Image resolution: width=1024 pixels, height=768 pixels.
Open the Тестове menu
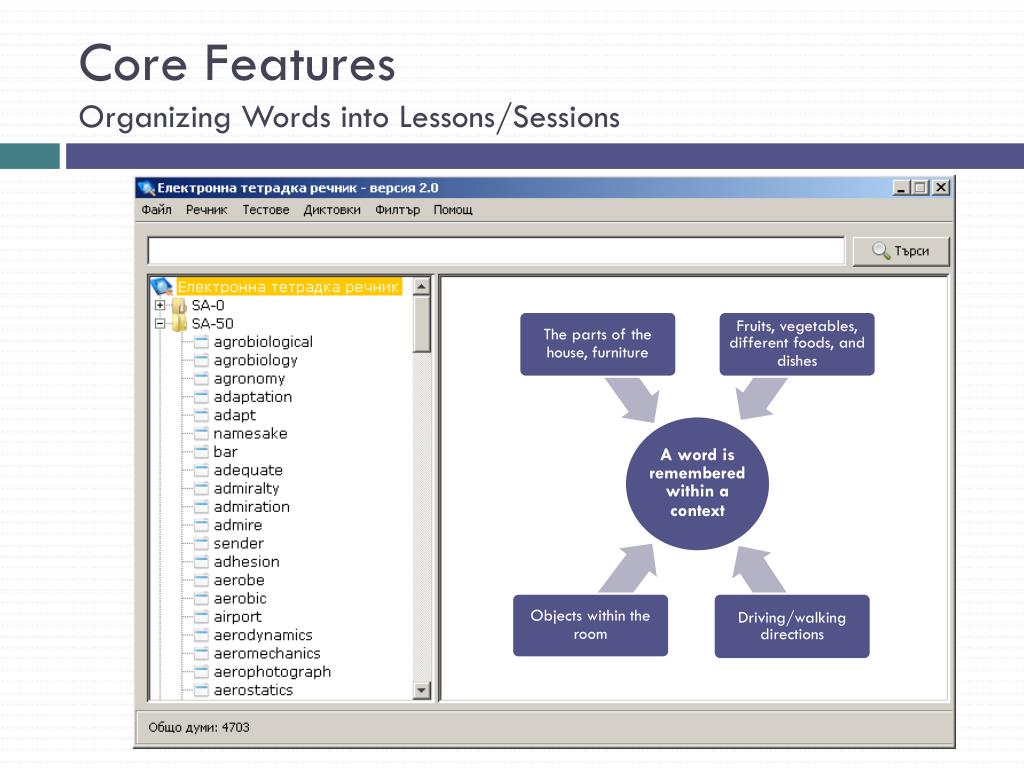click(x=266, y=210)
